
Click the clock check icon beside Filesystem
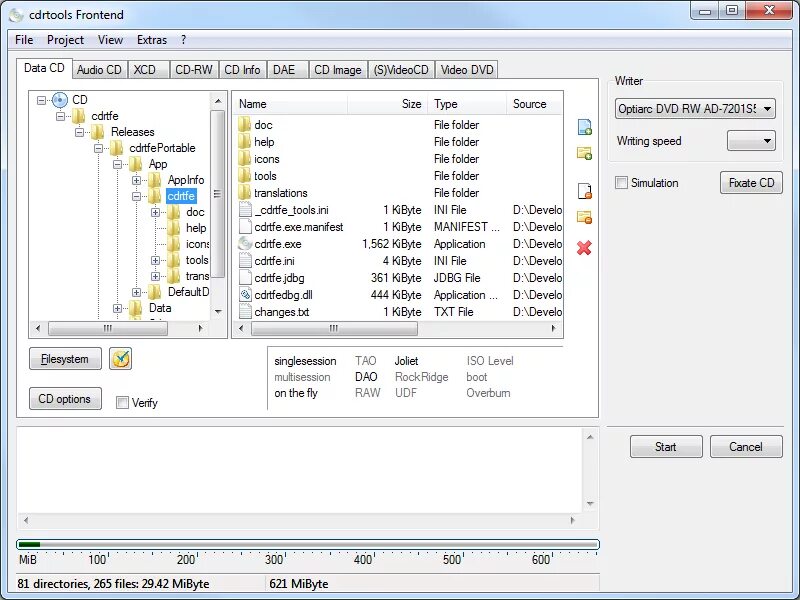120,359
